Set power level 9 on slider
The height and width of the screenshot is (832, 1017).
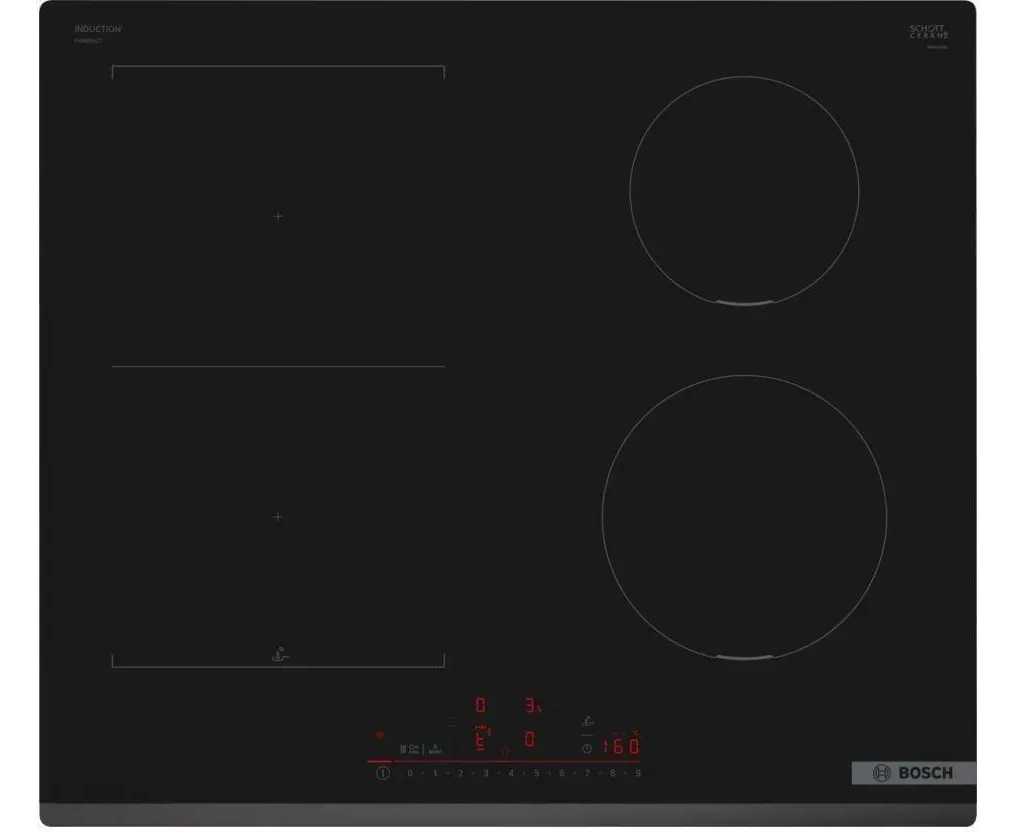tap(637, 773)
